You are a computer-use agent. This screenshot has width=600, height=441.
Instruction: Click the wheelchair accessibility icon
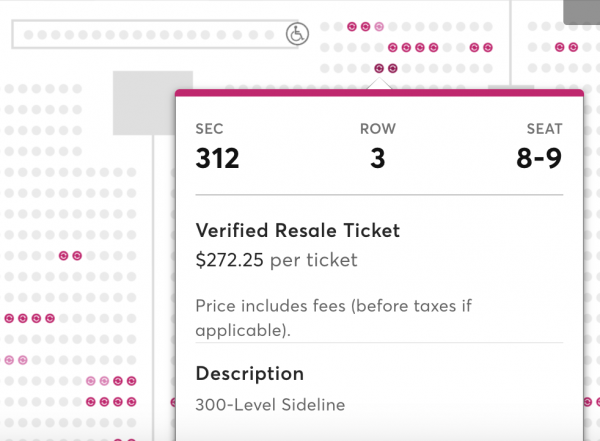pos(297,34)
